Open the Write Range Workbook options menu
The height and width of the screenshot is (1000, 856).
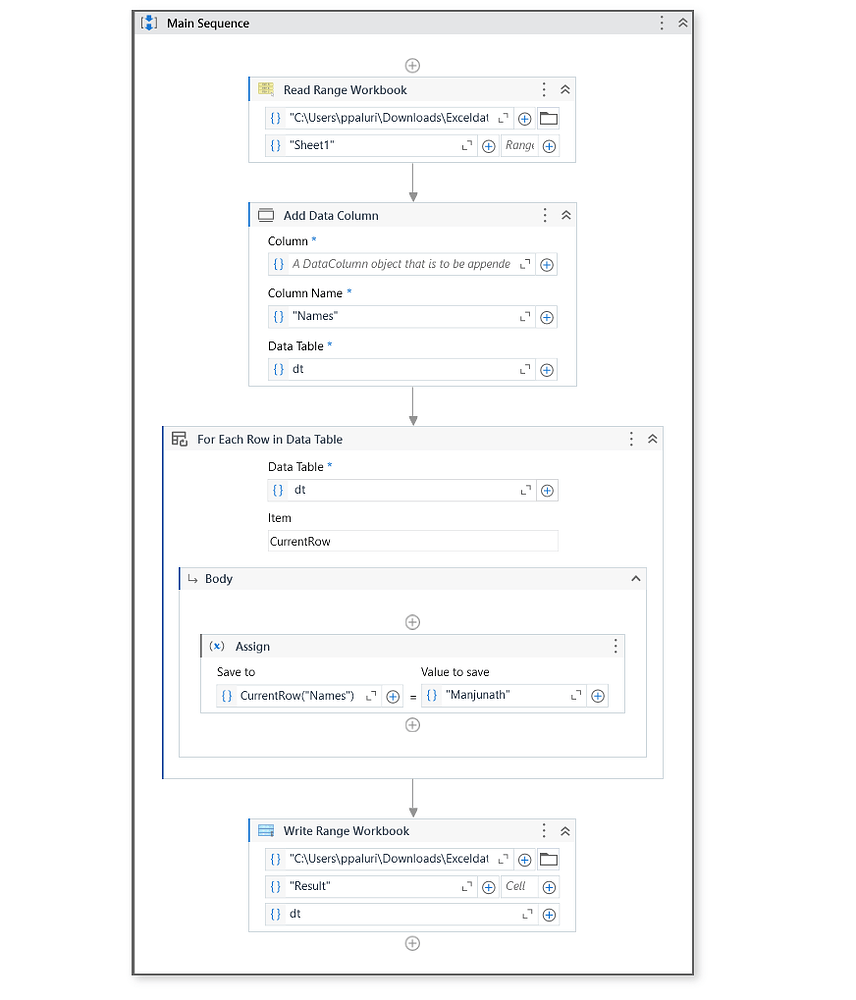point(543,831)
